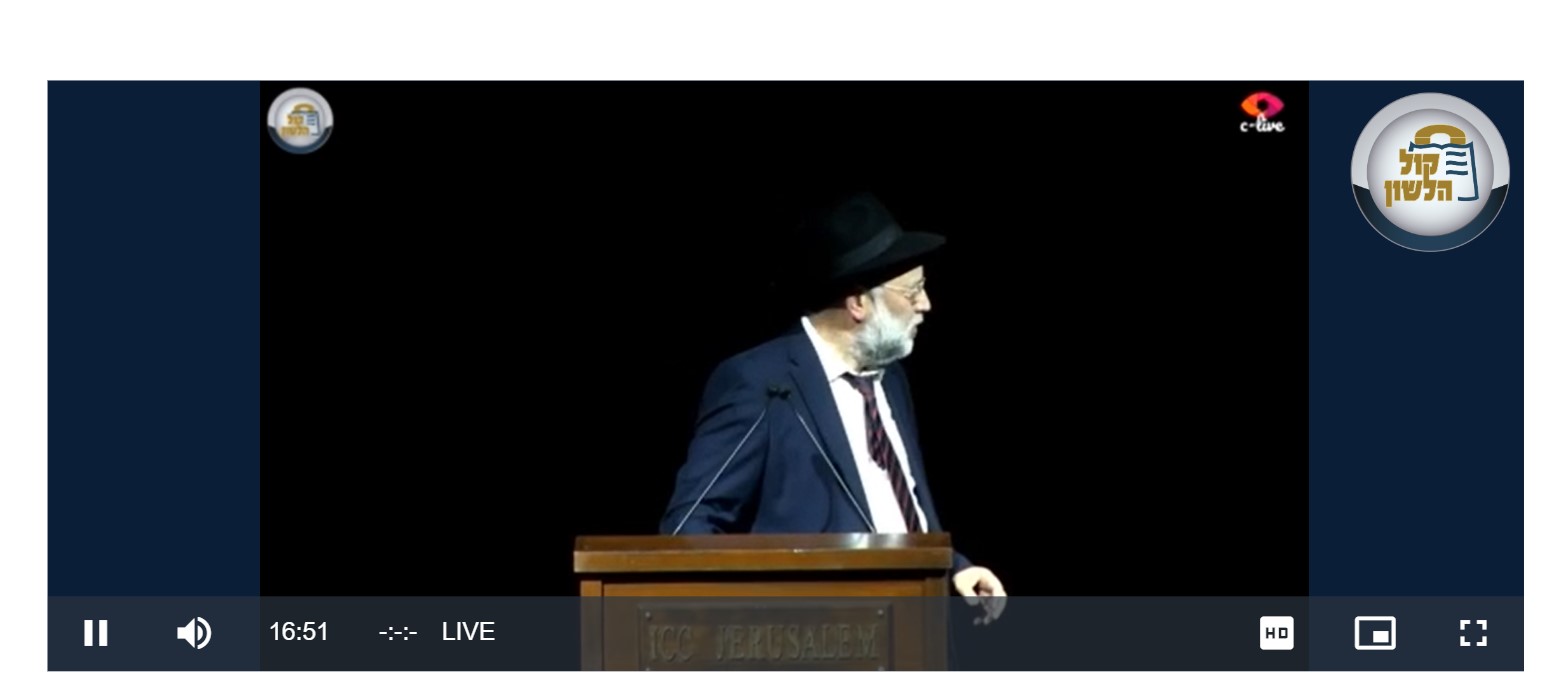Click the -:-:- duration display

(398, 632)
